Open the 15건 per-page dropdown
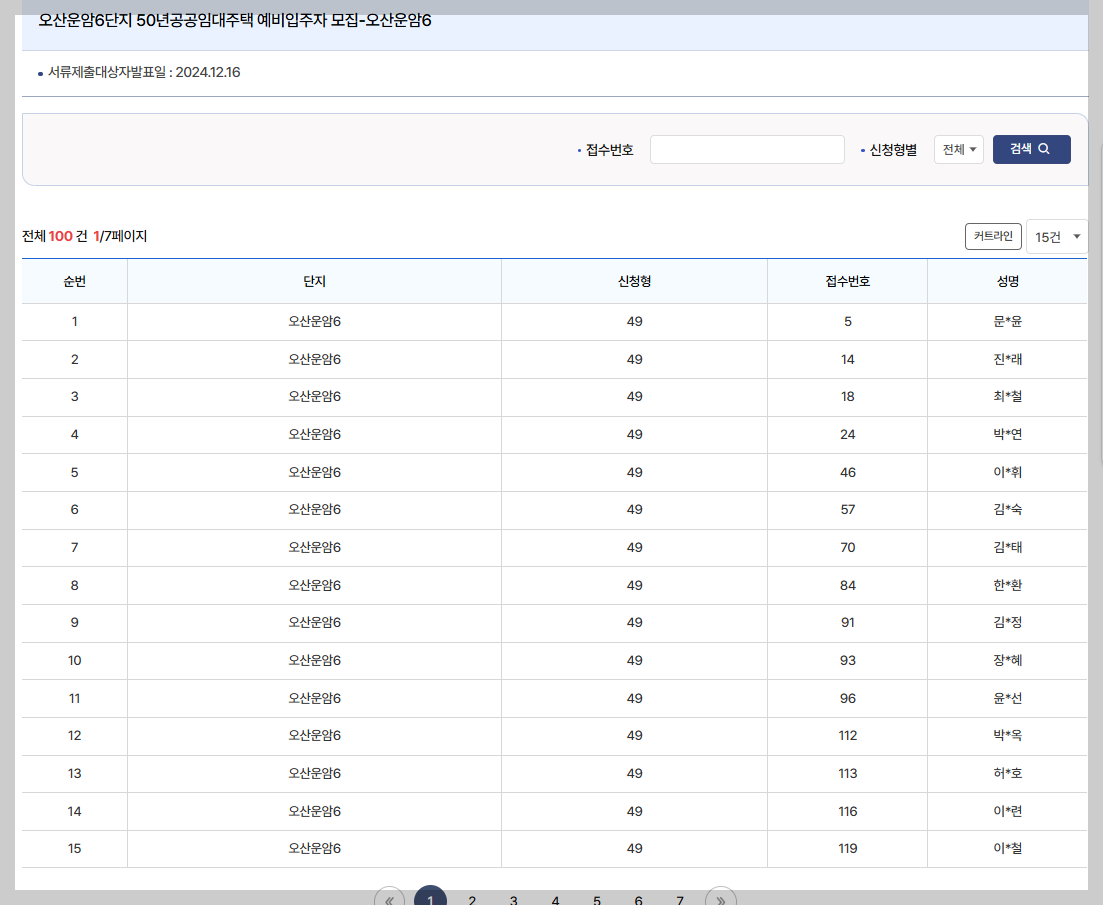Viewport: 1103px width, 905px height. click(1057, 237)
